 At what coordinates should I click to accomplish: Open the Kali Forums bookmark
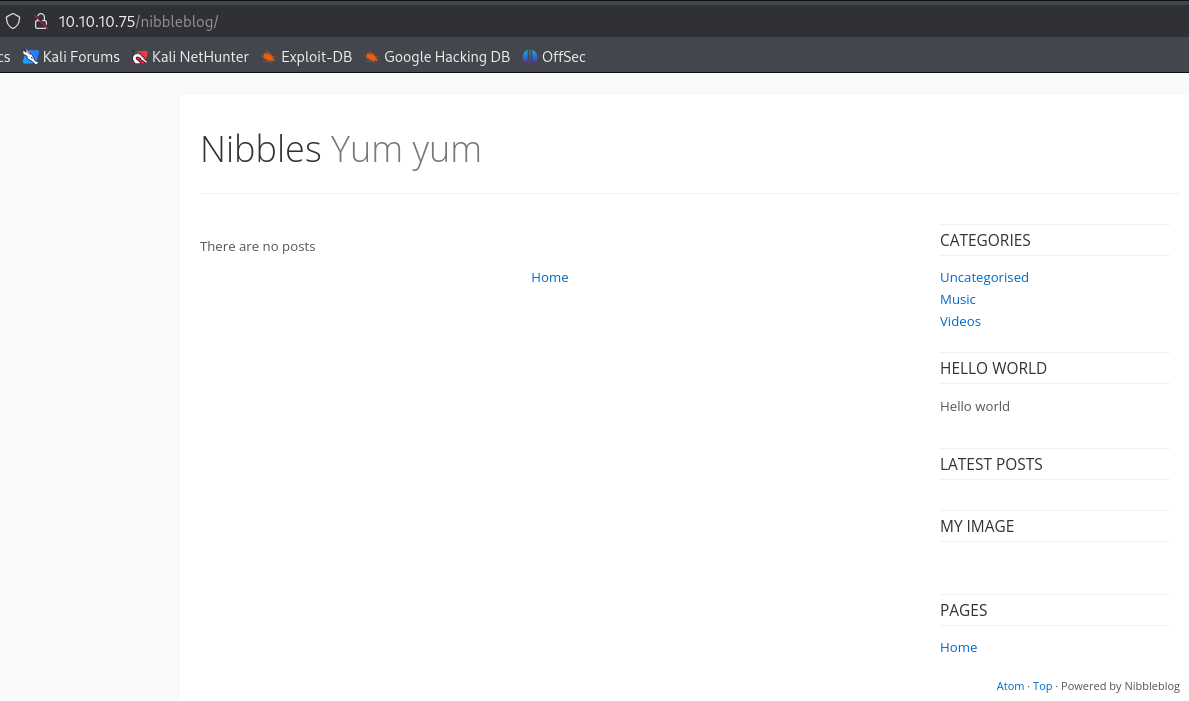coord(71,57)
